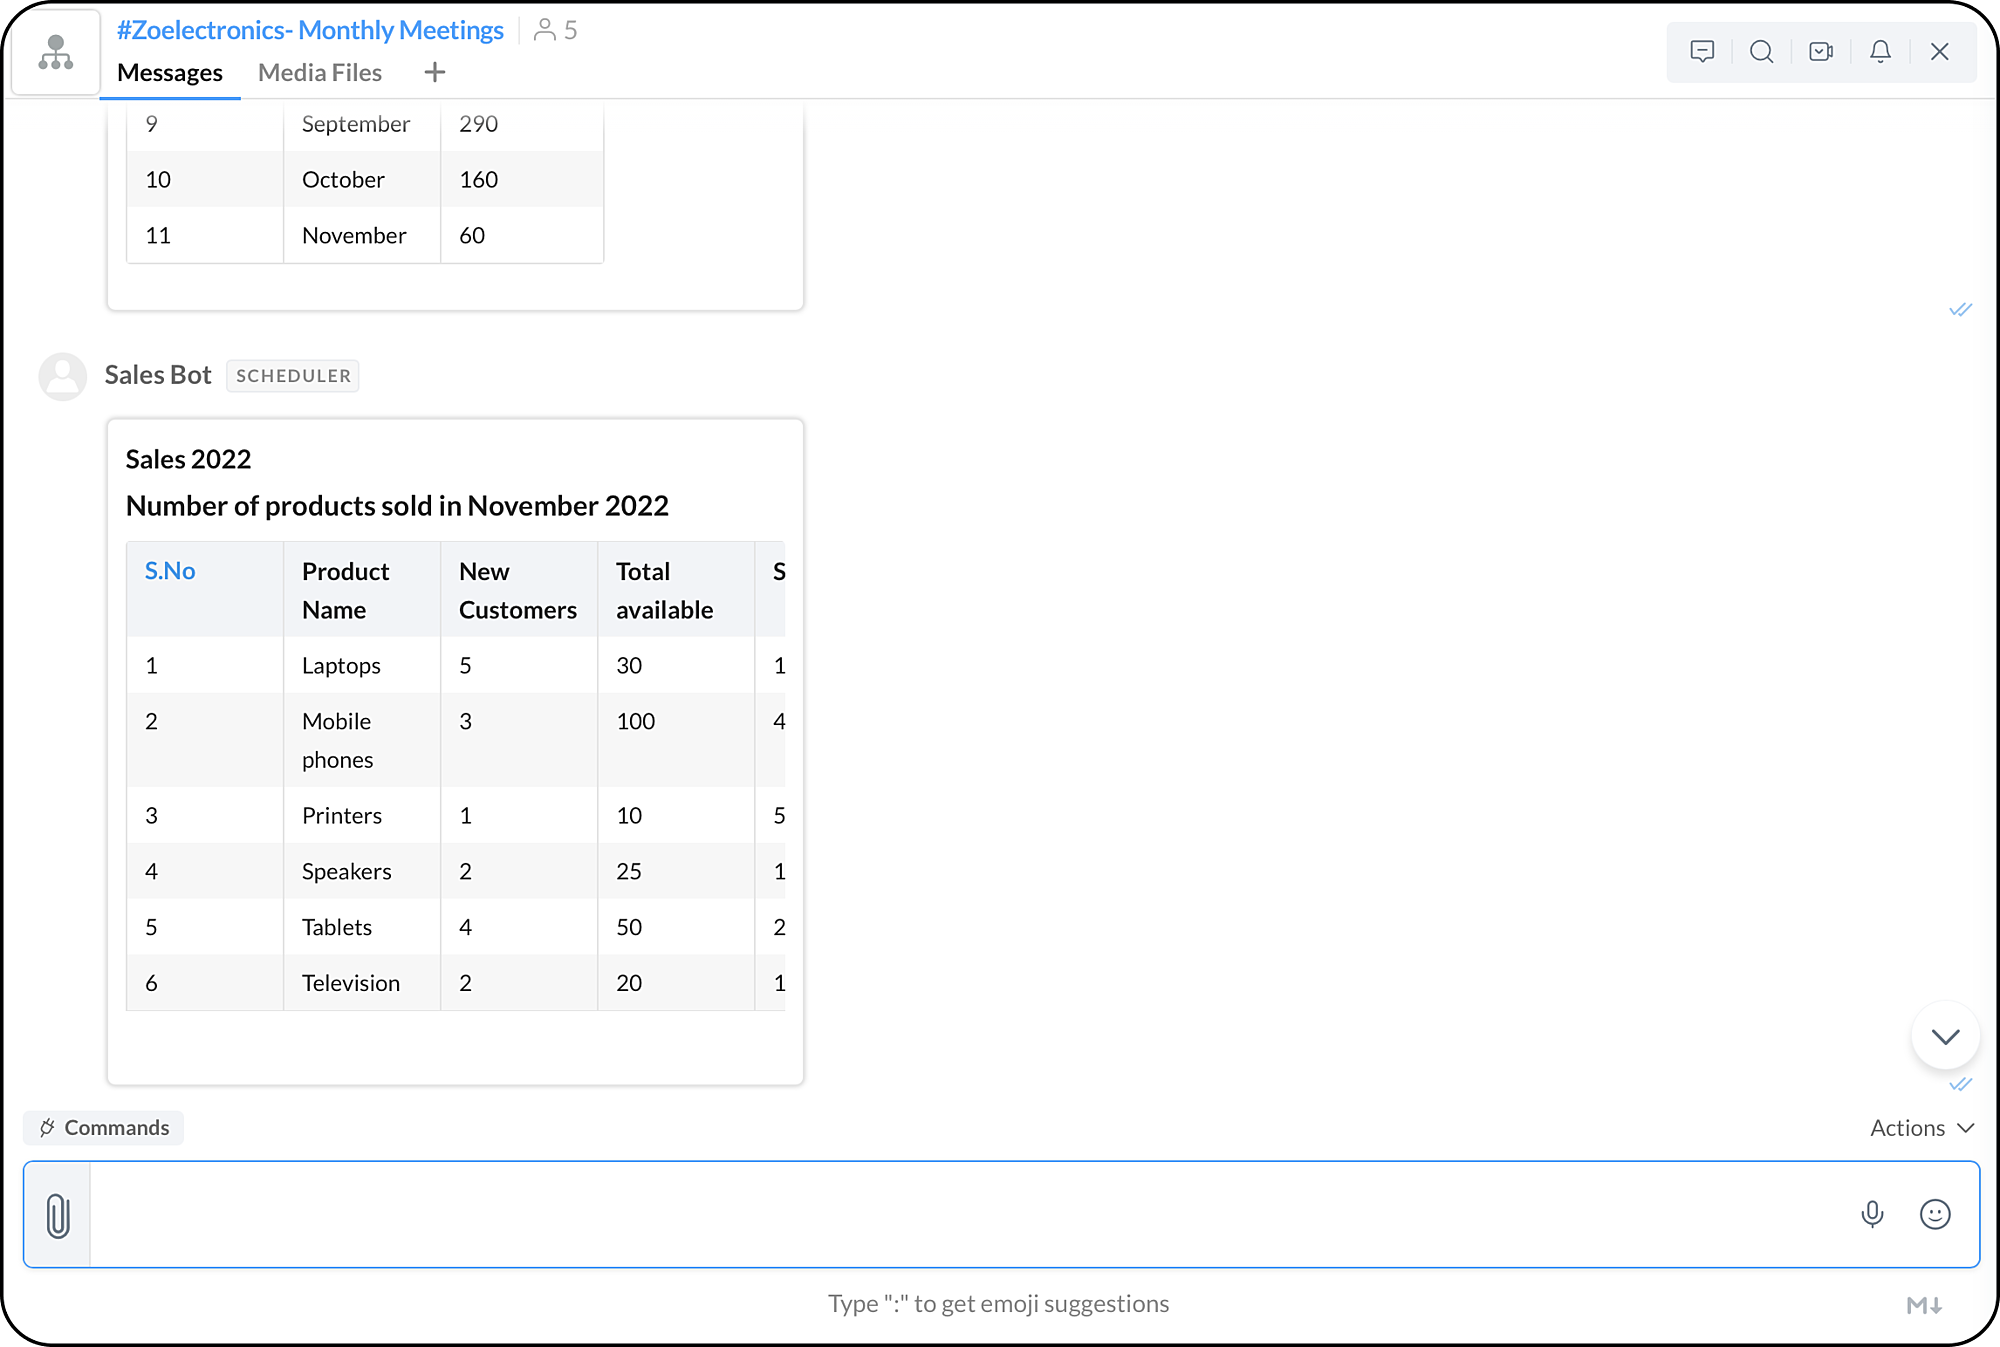Screen dimensions: 2000x1347
Task: Click the microphone voice message icon
Action: click(x=1872, y=1214)
